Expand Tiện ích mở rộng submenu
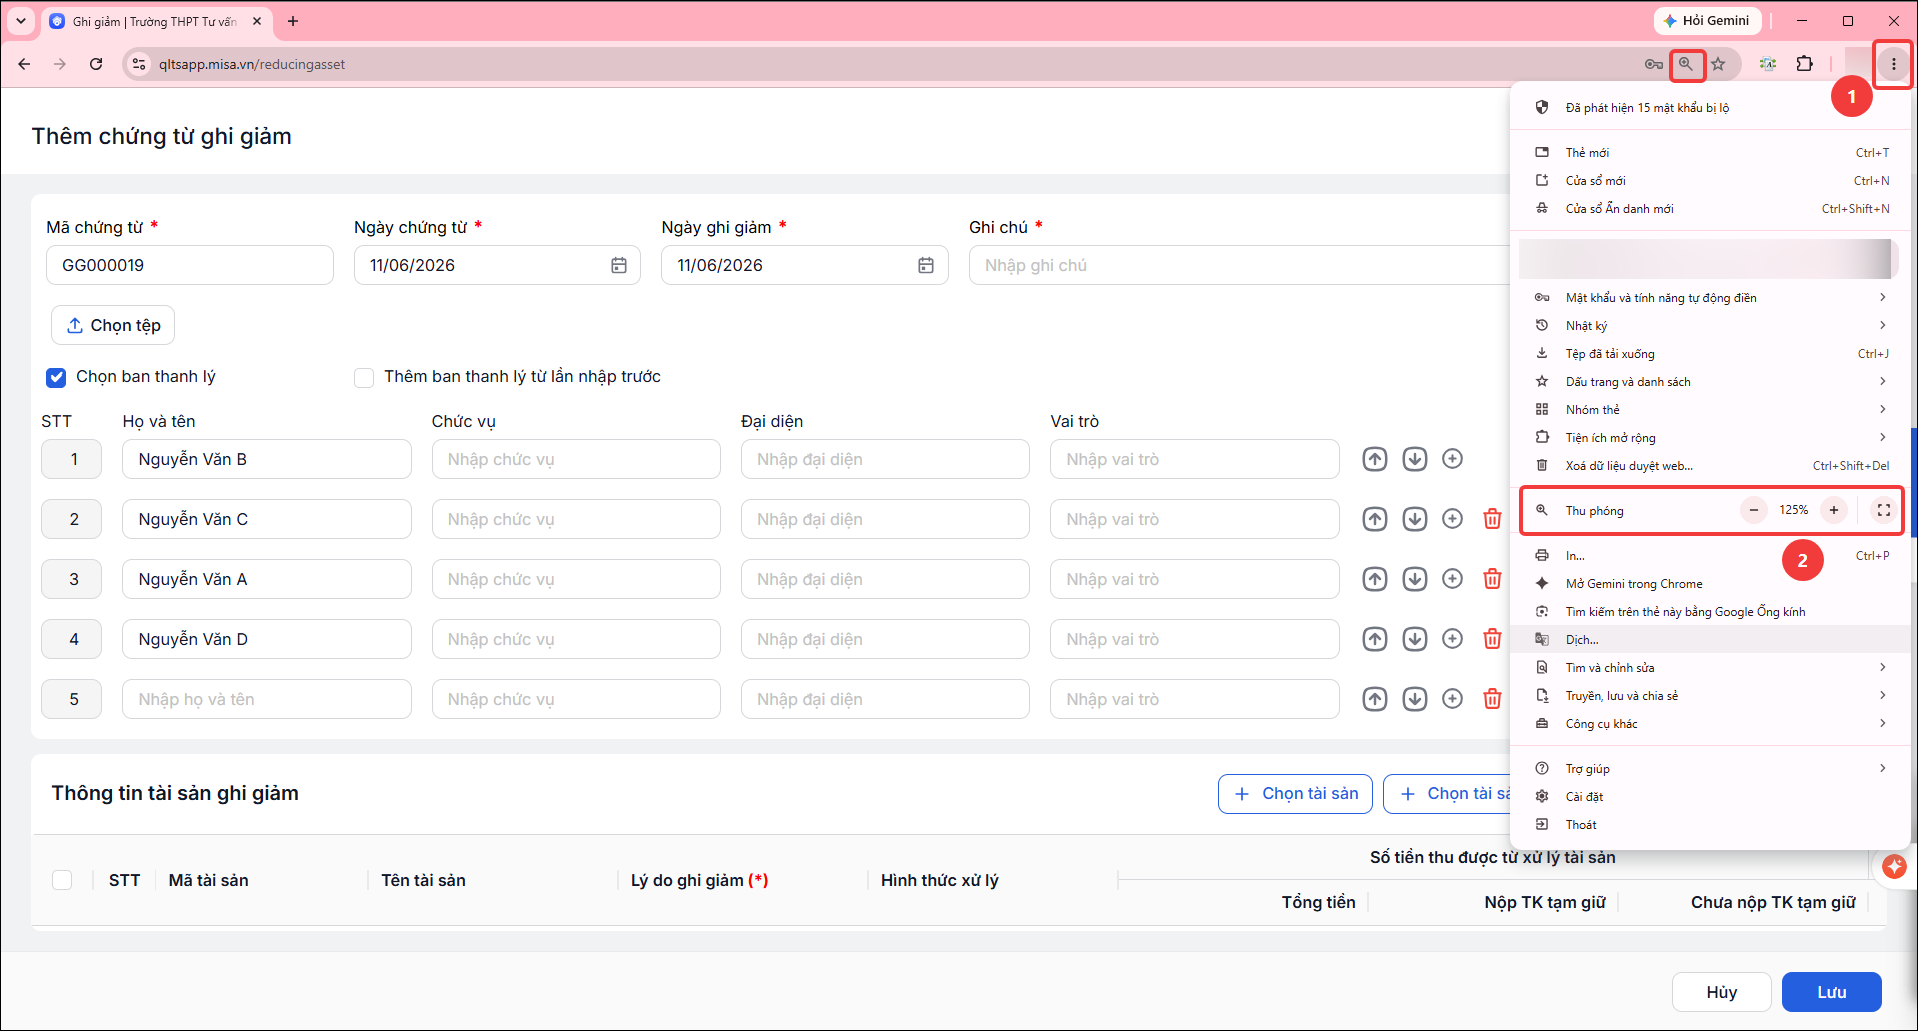 click(1710, 437)
